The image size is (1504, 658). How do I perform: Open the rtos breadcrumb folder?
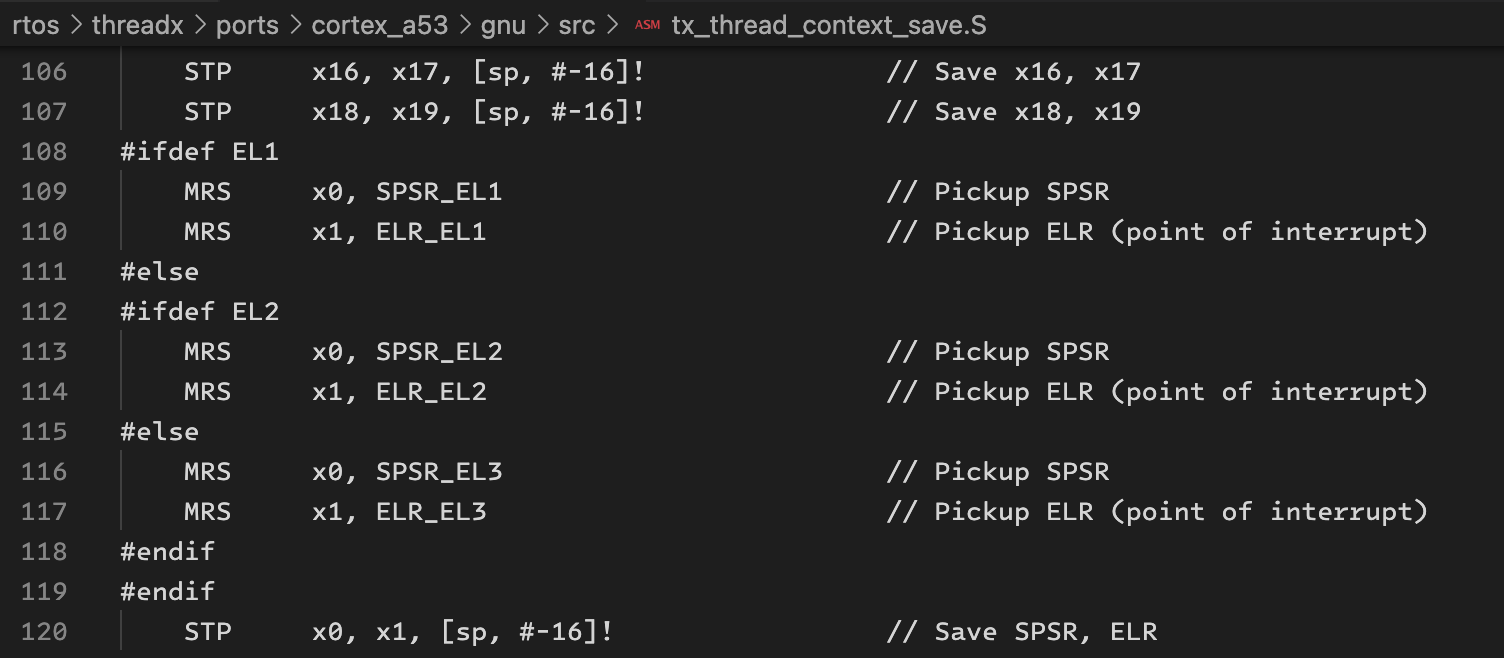36,26
